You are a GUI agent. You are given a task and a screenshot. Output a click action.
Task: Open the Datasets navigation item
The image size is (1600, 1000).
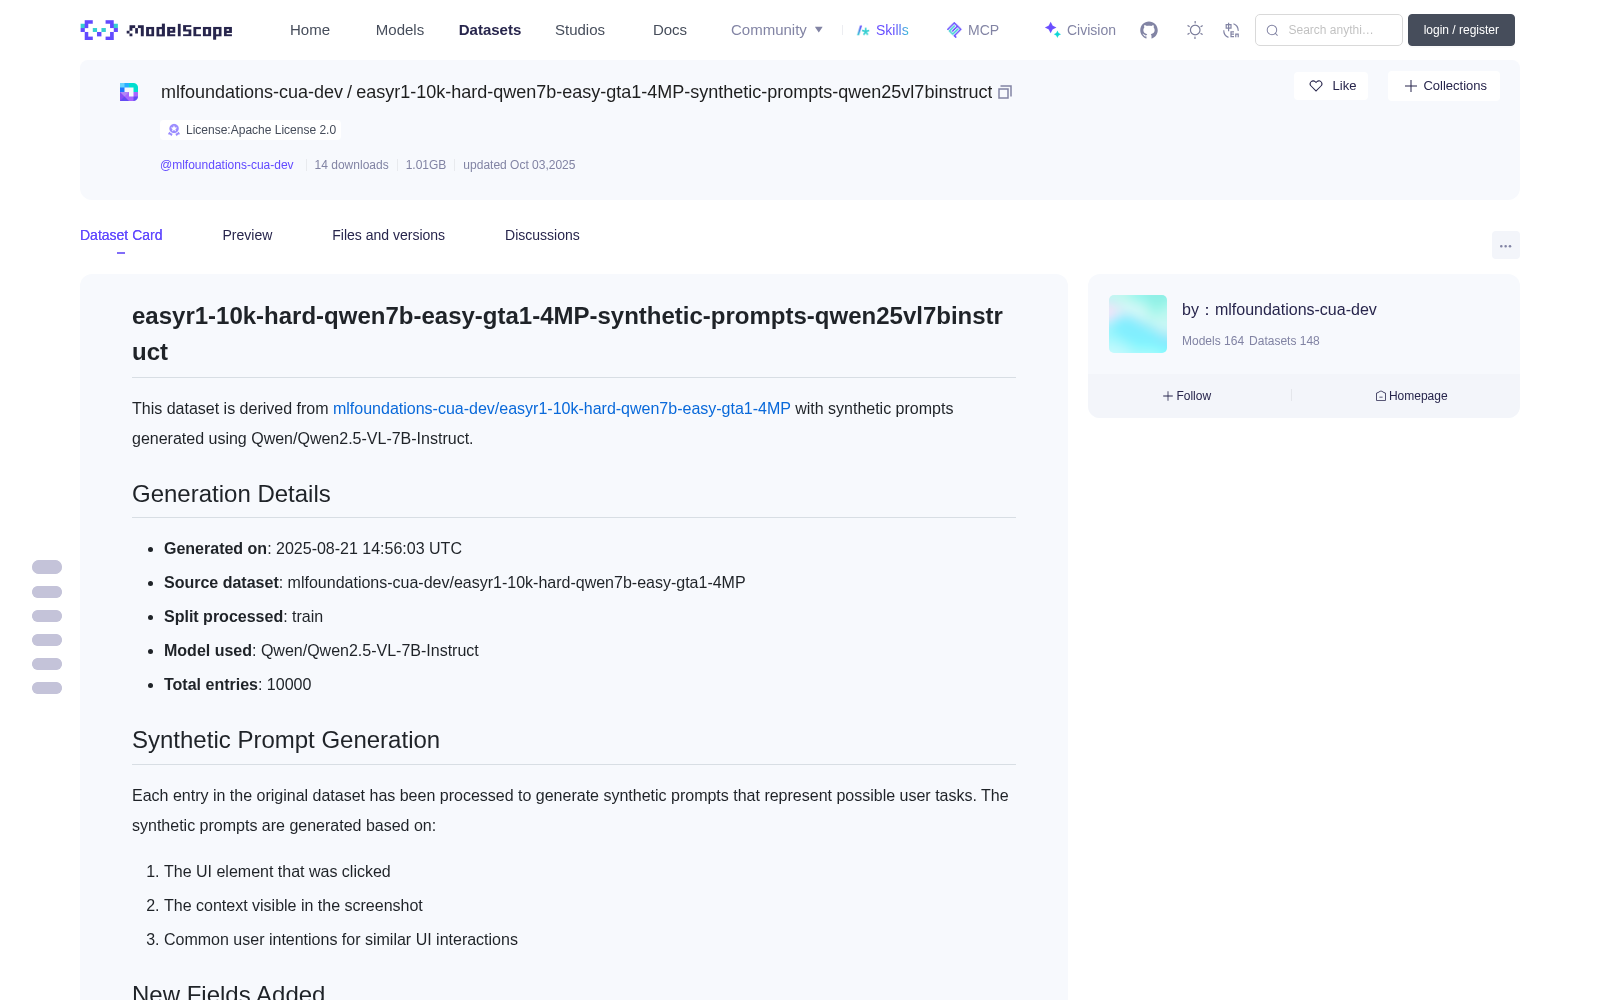click(490, 30)
